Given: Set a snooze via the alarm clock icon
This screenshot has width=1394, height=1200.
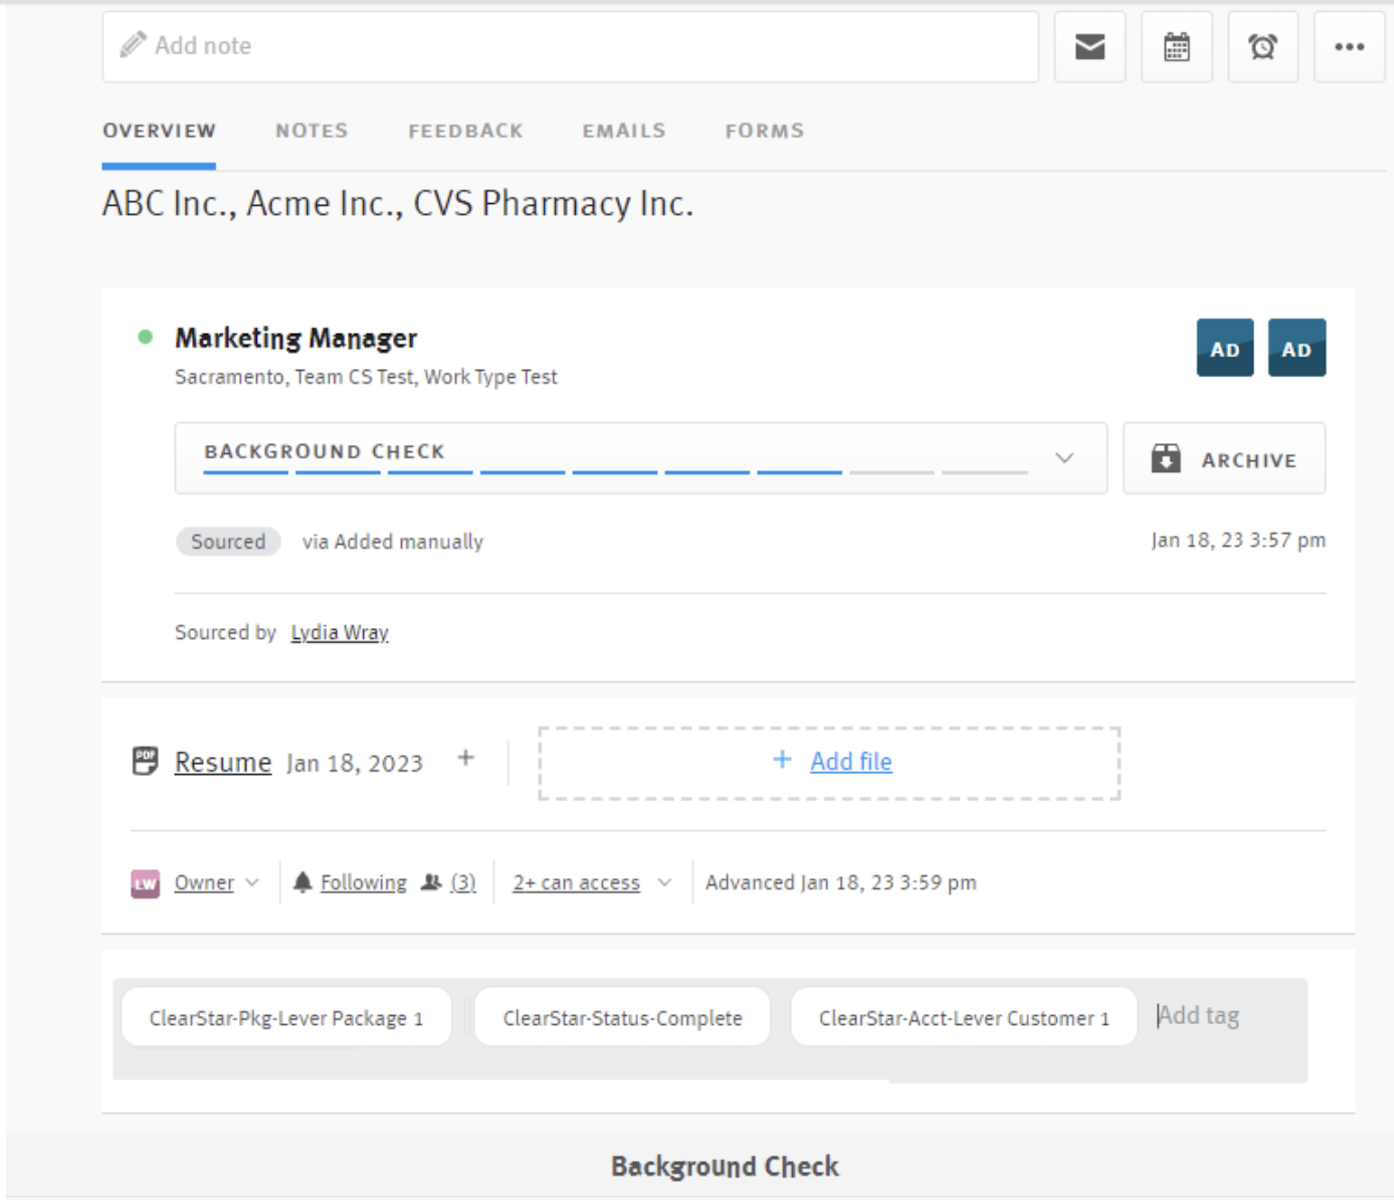Looking at the screenshot, I should click(x=1262, y=46).
